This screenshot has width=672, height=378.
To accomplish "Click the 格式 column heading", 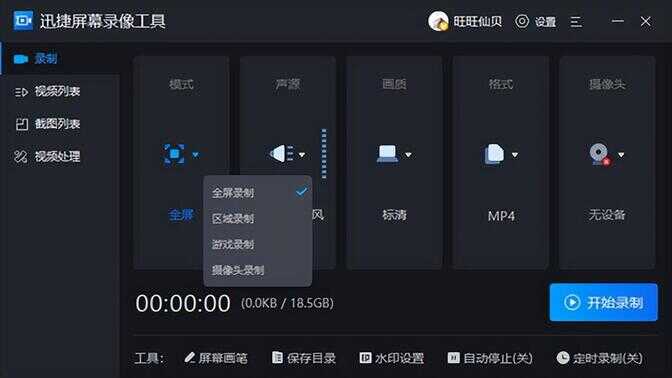I will pos(501,84).
